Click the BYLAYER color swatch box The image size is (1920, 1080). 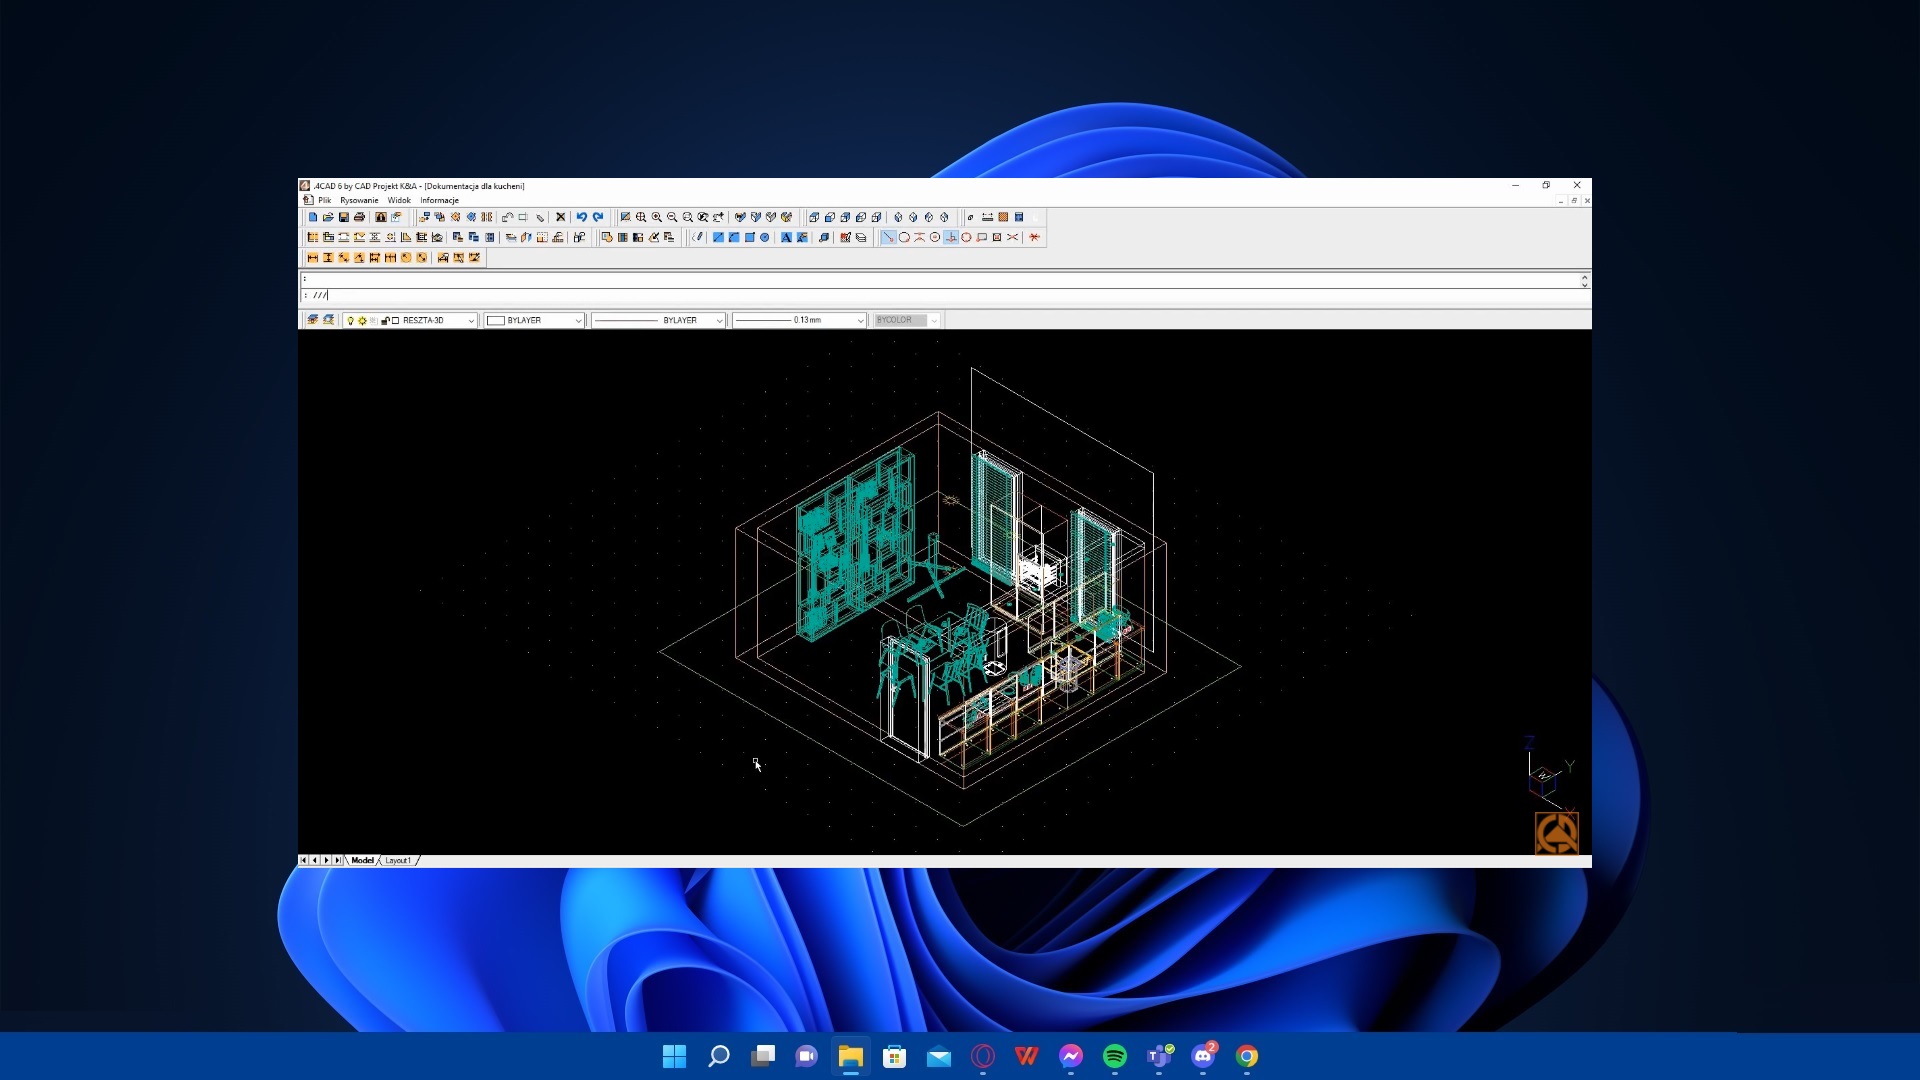pos(495,321)
